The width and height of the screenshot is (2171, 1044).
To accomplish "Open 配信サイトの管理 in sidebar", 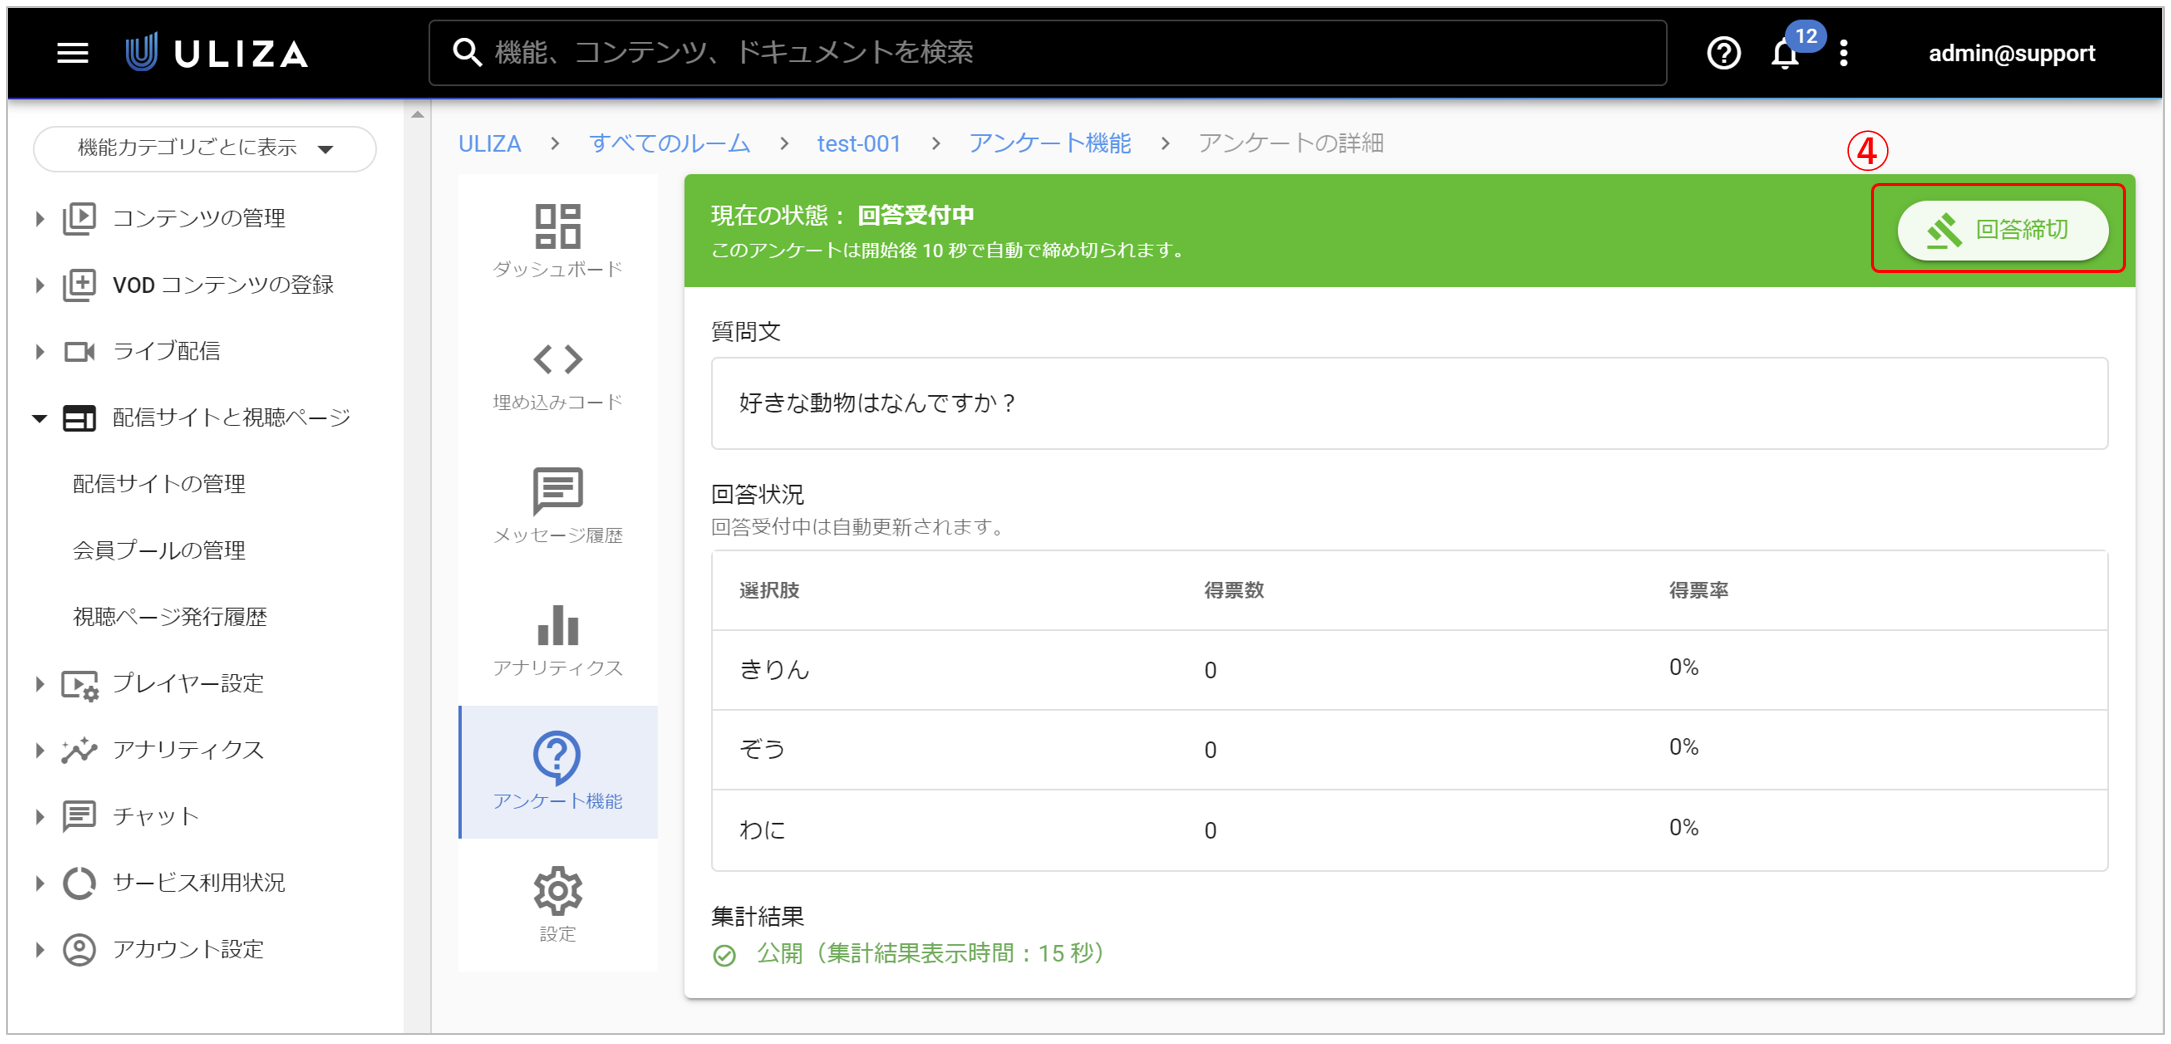I will click(159, 484).
